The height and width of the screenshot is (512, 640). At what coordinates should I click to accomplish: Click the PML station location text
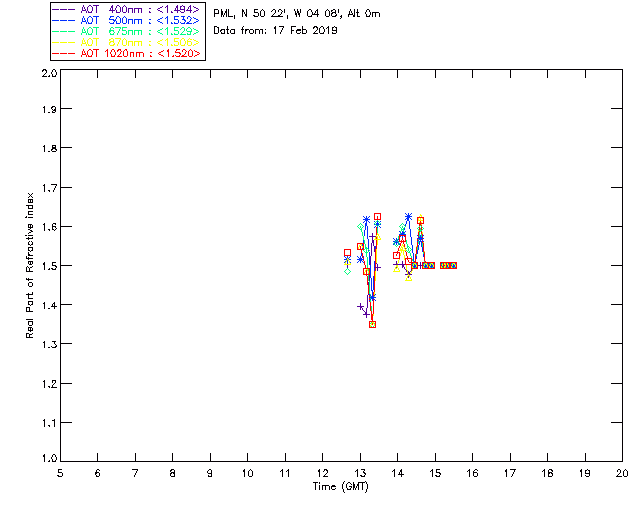pyautogui.click(x=297, y=13)
